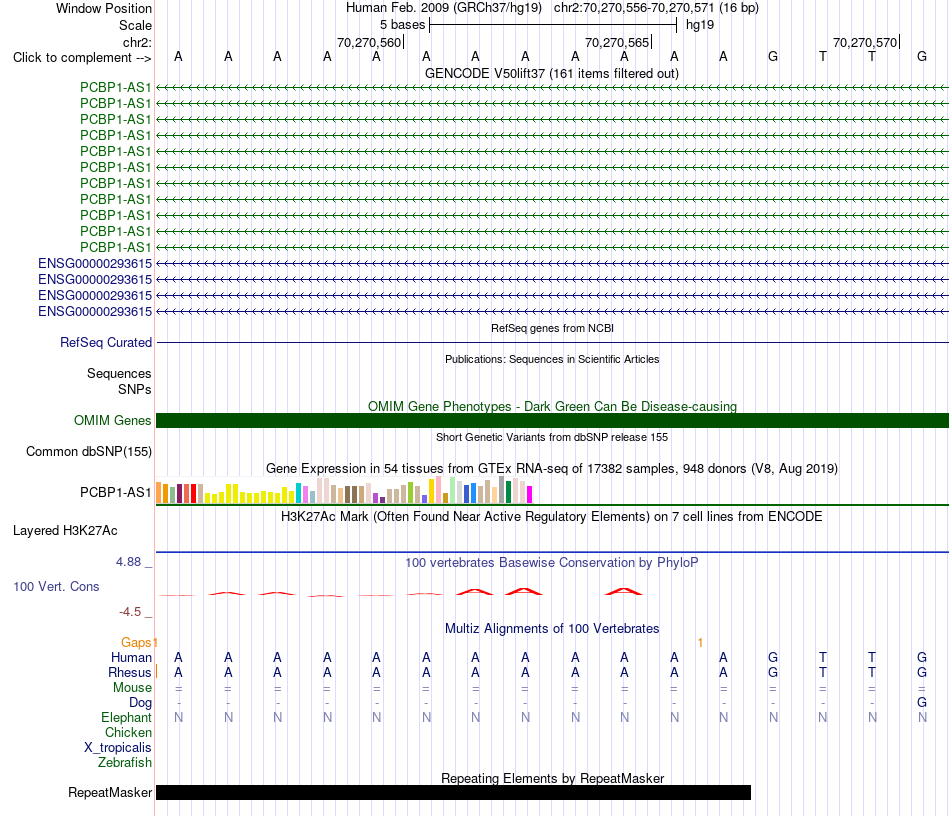Viewport: 950px width, 816px height.
Task: Select the "X_tropicalis" alignment row label
Action: [118, 748]
